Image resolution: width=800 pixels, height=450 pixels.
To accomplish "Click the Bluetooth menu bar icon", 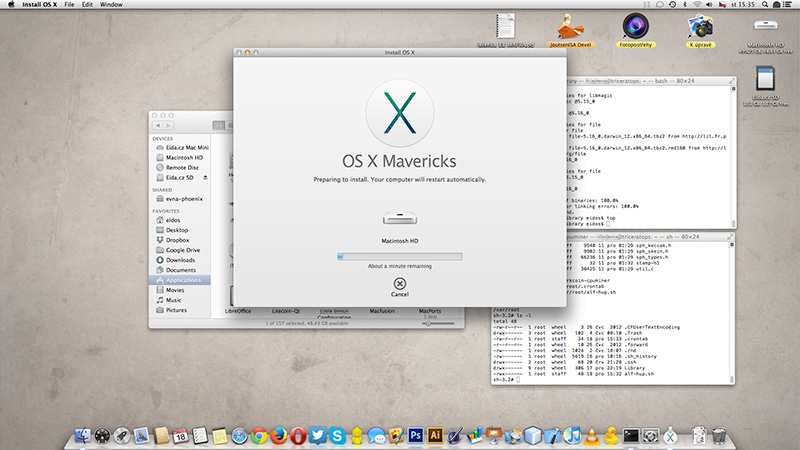I will click(685, 4).
